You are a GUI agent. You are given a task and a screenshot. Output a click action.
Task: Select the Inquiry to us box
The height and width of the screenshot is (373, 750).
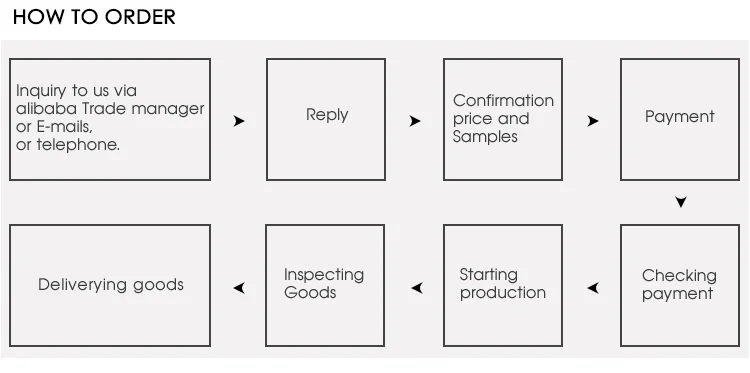(110, 120)
